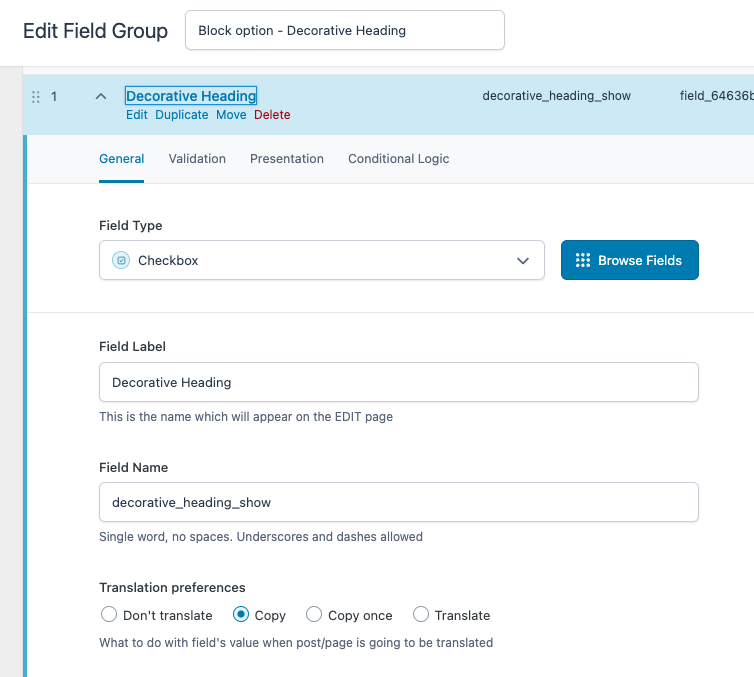The image size is (754, 677).
Task: Click the Edit link under Decorative Heading
Action: [137, 115]
